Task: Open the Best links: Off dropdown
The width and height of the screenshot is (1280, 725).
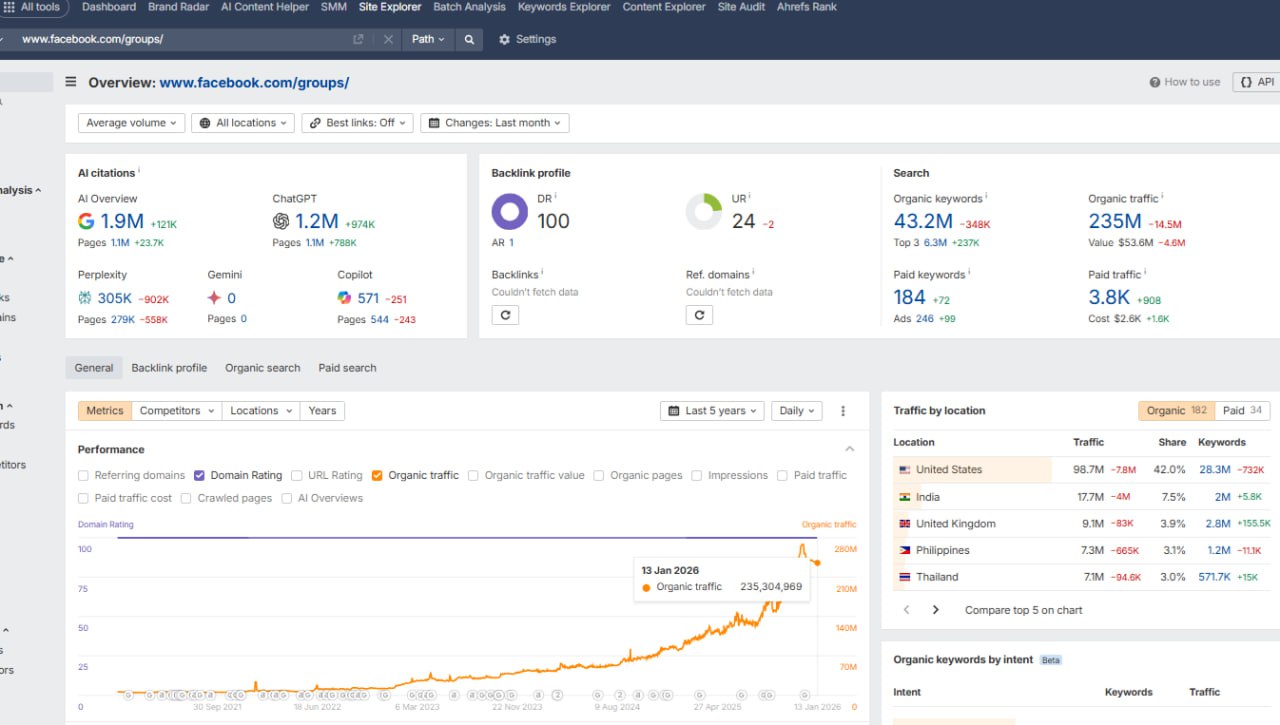Action: 357,123
